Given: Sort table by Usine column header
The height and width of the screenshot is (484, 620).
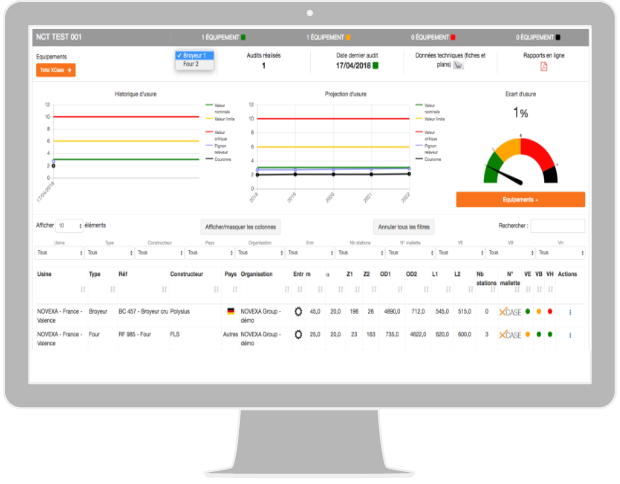Looking at the screenshot, I should [x=48, y=273].
